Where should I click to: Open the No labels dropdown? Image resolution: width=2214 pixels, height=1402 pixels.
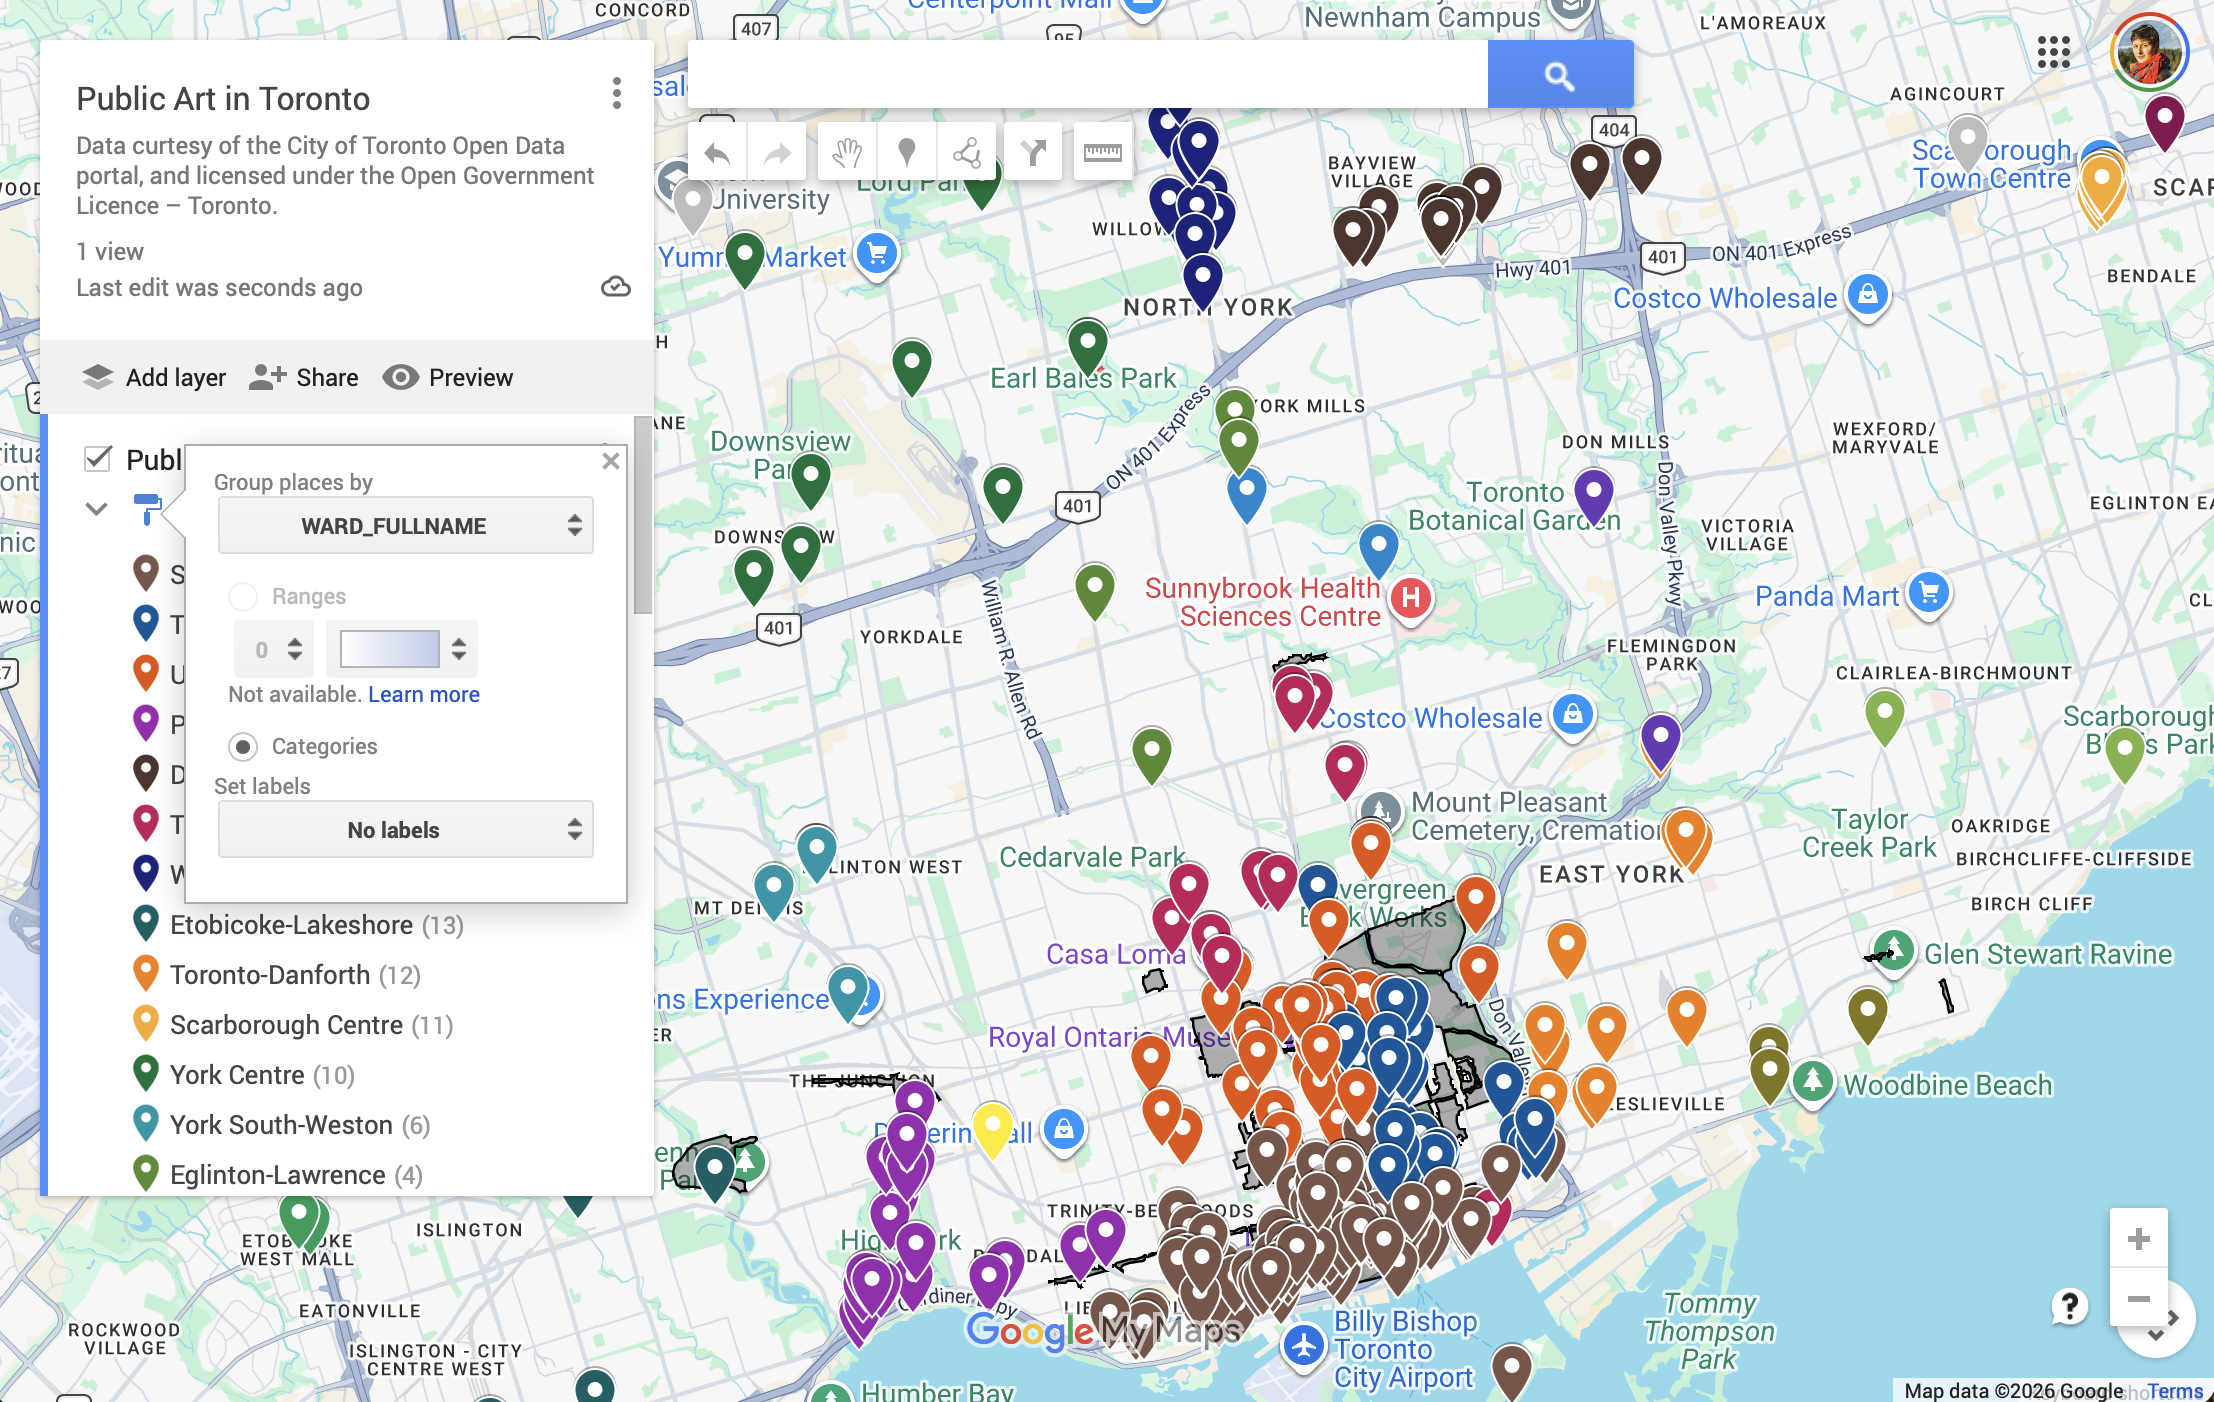(x=406, y=830)
